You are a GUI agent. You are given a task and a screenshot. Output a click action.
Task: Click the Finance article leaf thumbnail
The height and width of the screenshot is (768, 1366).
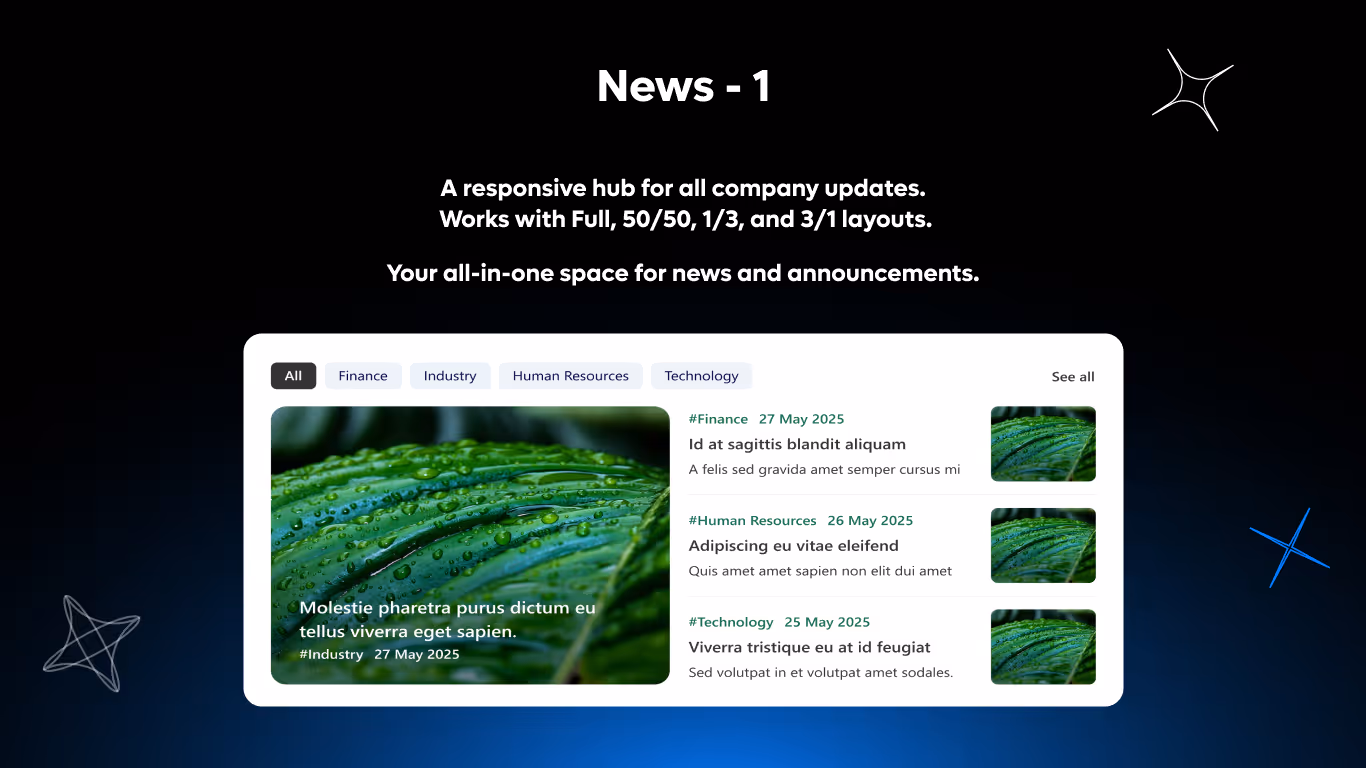coord(1043,443)
